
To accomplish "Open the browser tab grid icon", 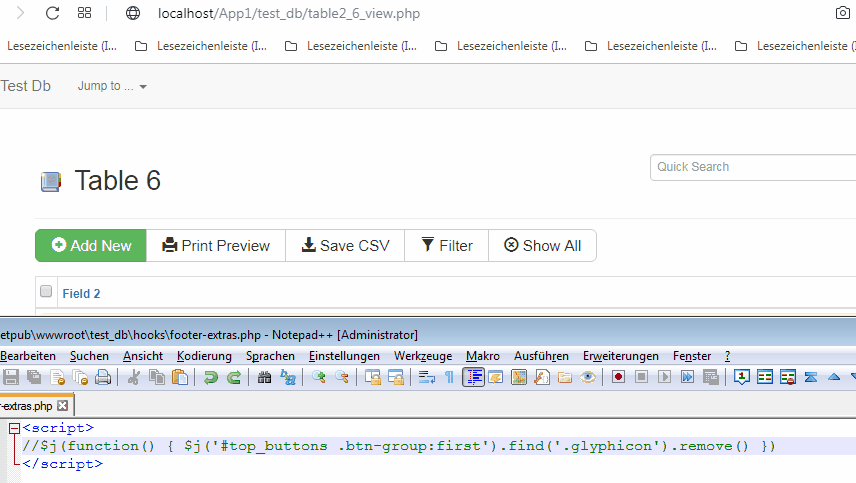I will pyautogui.click(x=85, y=13).
